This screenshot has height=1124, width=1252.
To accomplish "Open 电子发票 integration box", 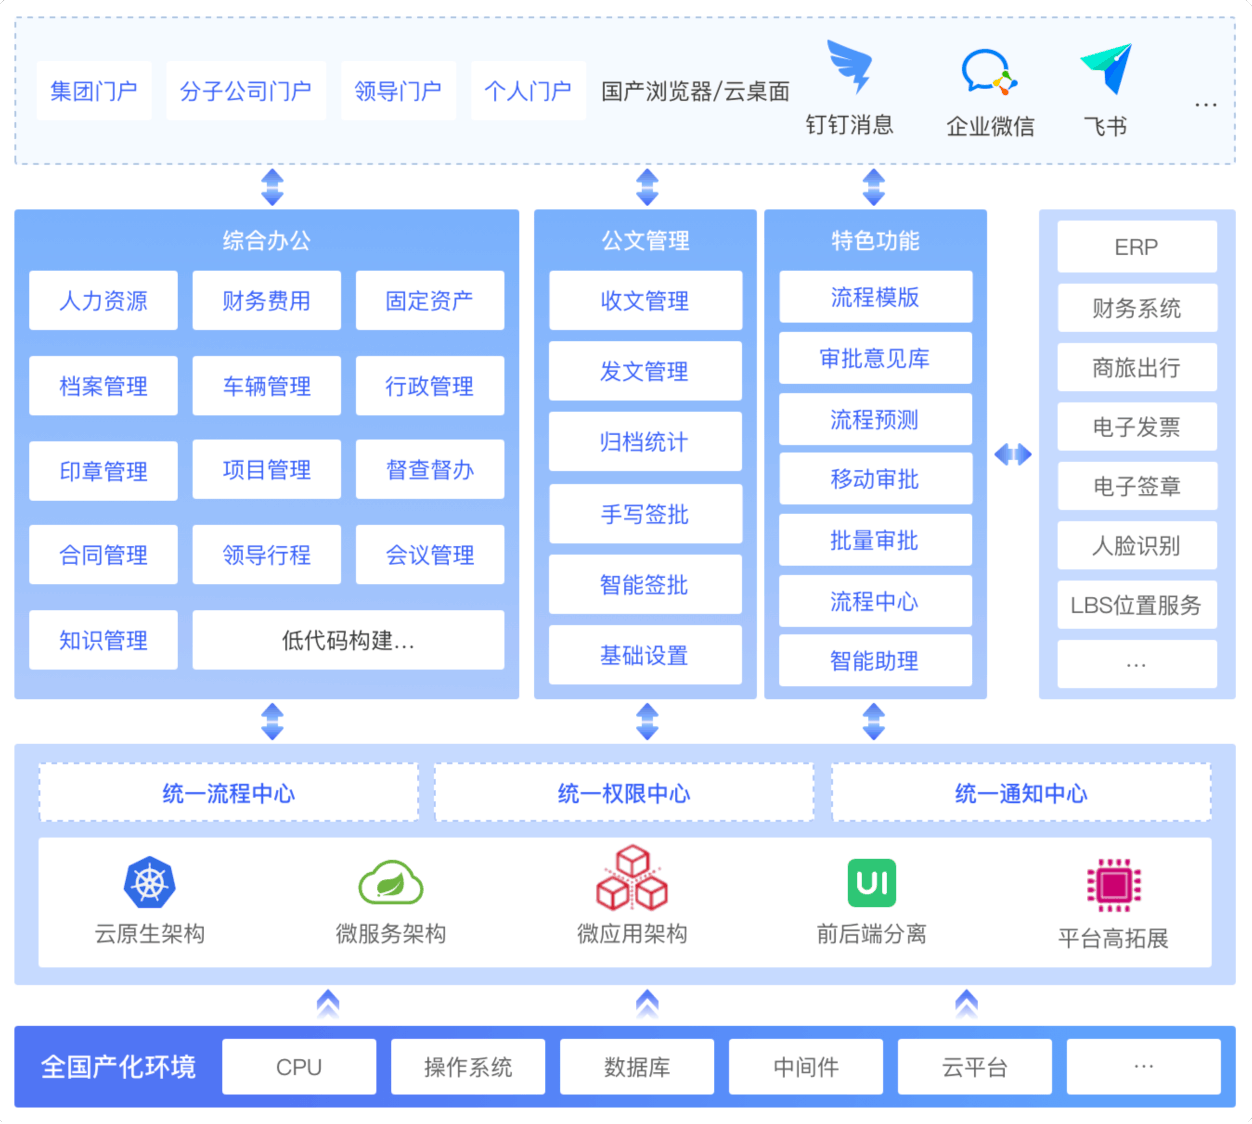I will pyautogui.click(x=1137, y=427).
